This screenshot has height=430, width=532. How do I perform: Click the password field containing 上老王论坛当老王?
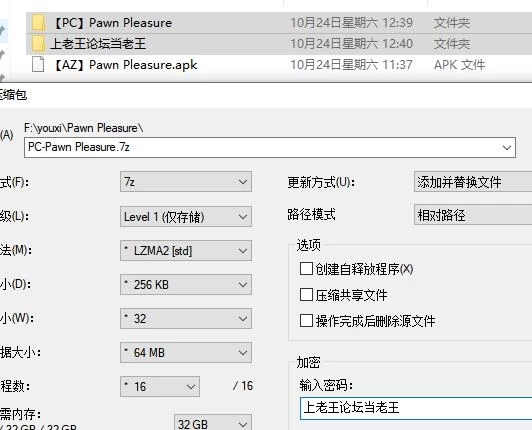click(416, 408)
